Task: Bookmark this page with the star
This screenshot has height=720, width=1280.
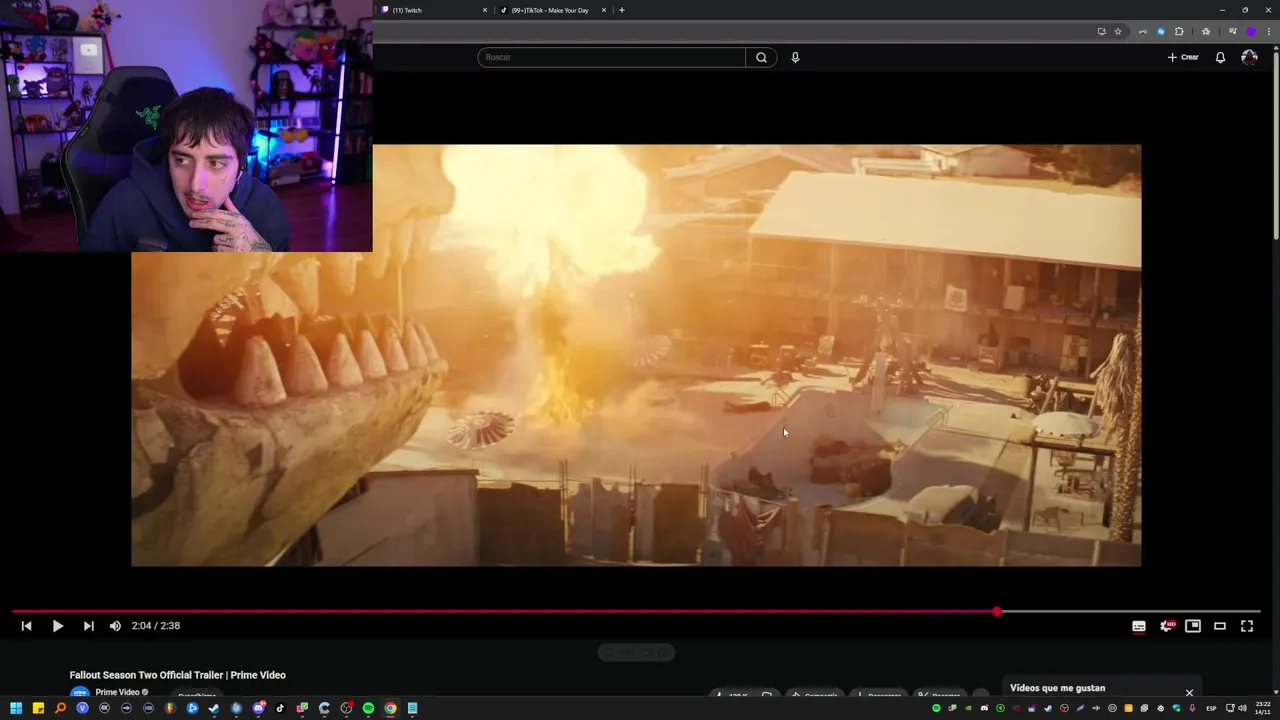Action: pyautogui.click(x=1118, y=31)
